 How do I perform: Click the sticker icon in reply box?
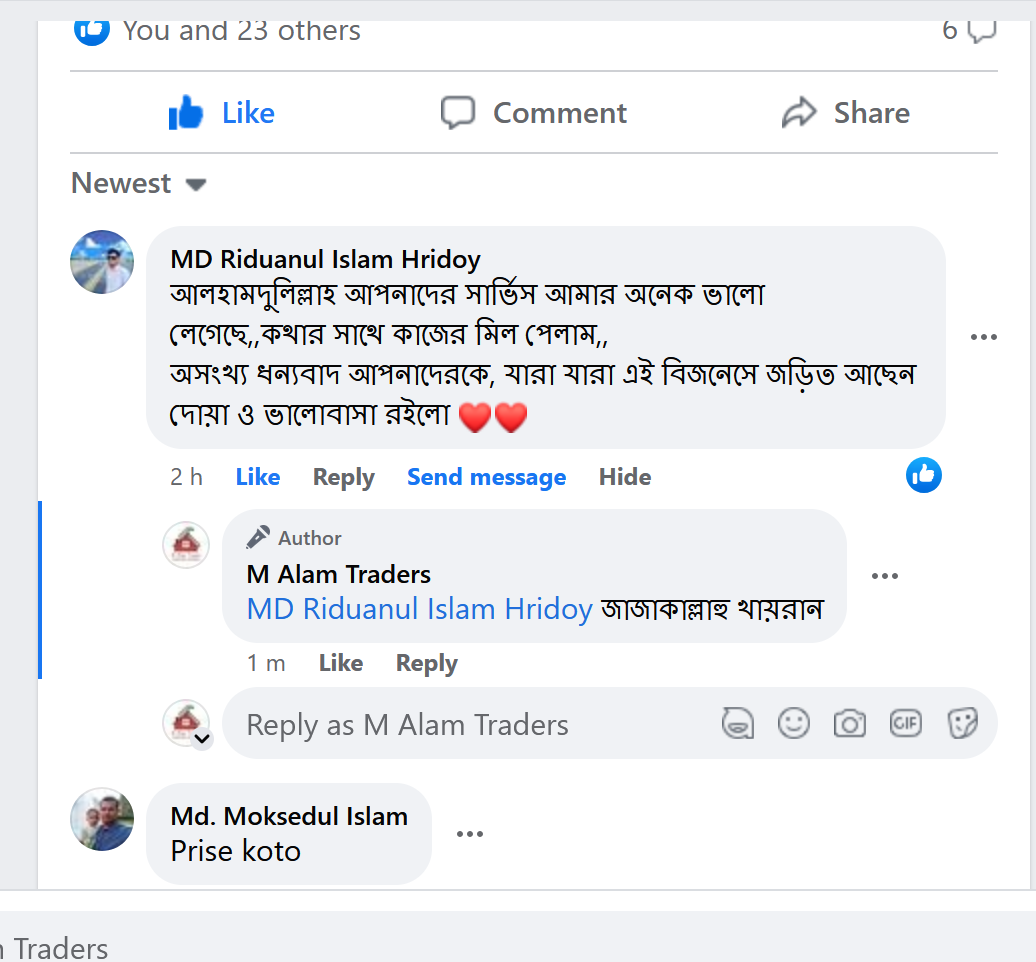(x=962, y=723)
